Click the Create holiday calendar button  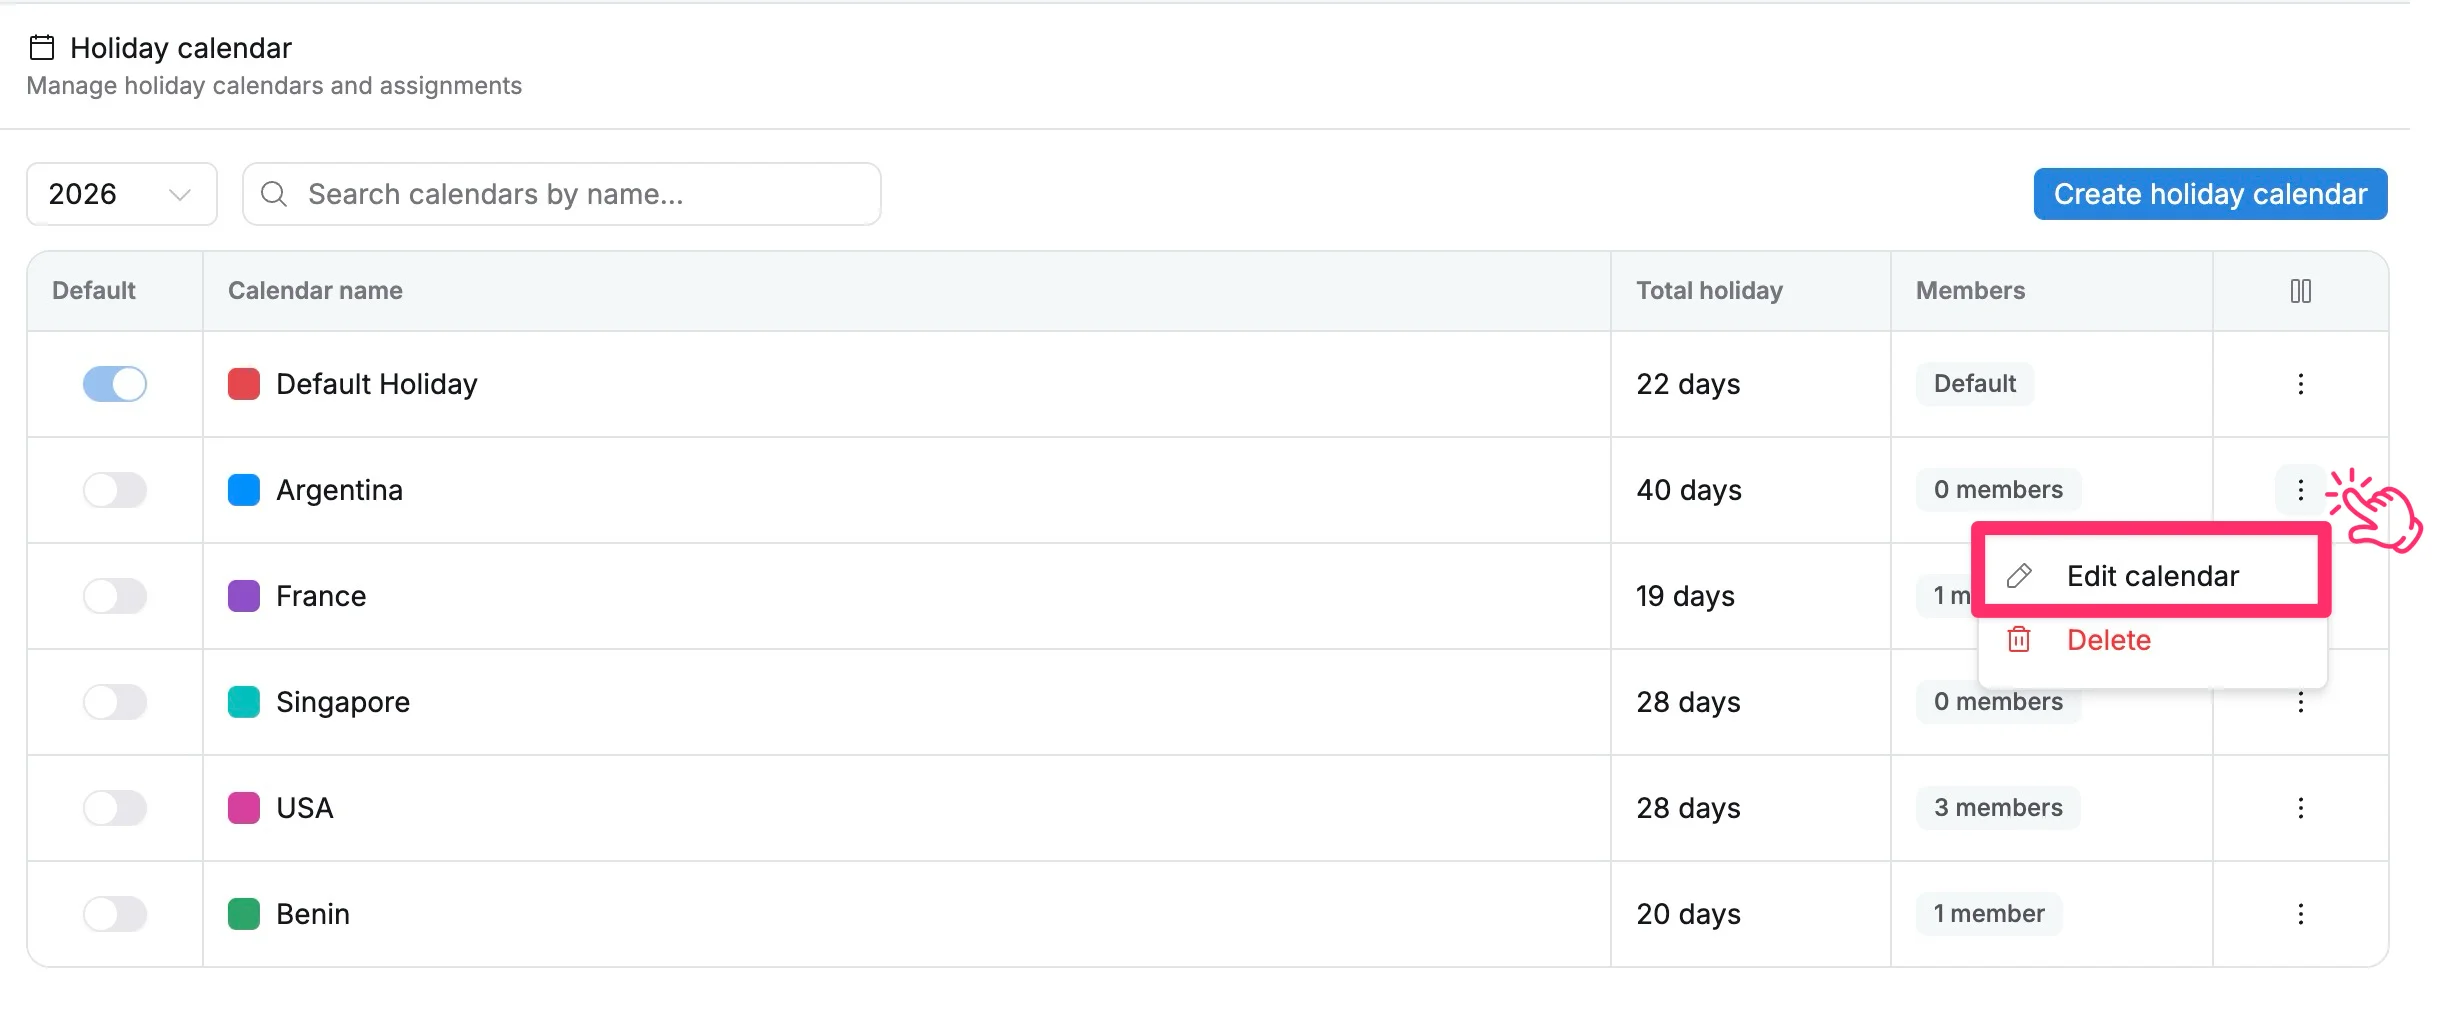click(2210, 194)
